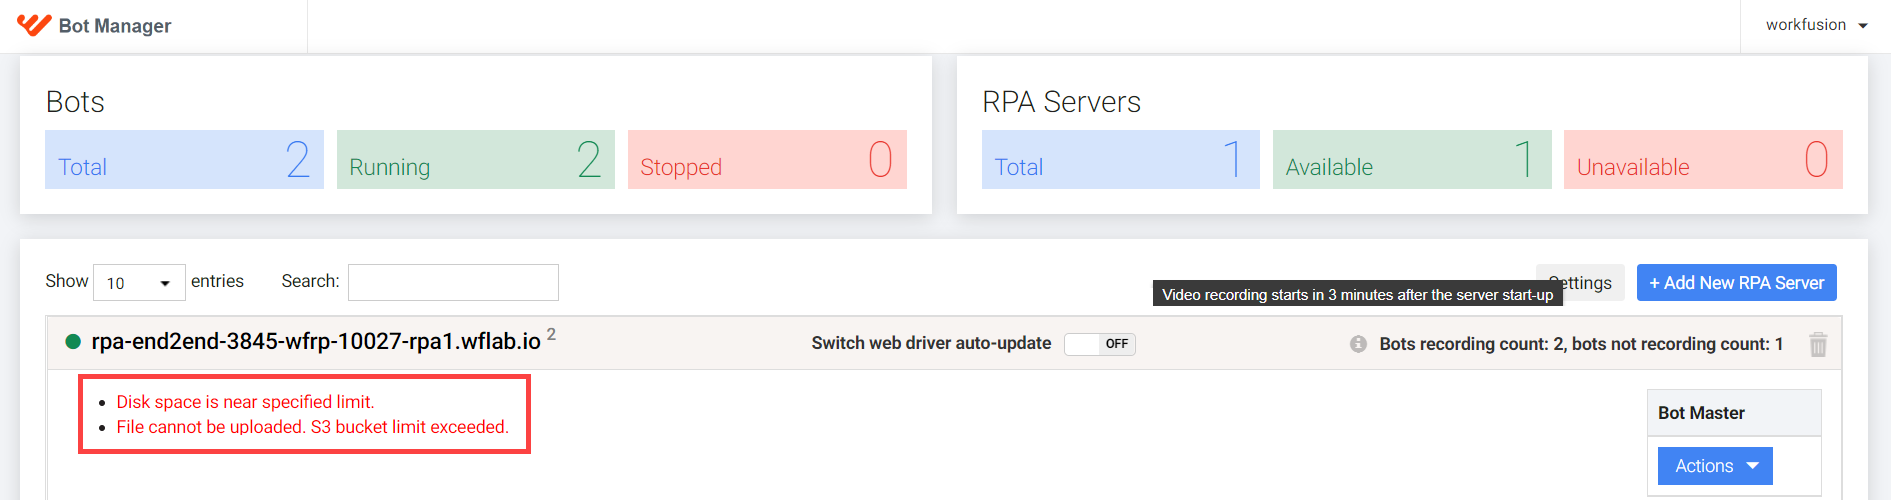Open the entries count dropdown
Image resolution: width=1891 pixels, height=500 pixels.
[x=139, y=283]
